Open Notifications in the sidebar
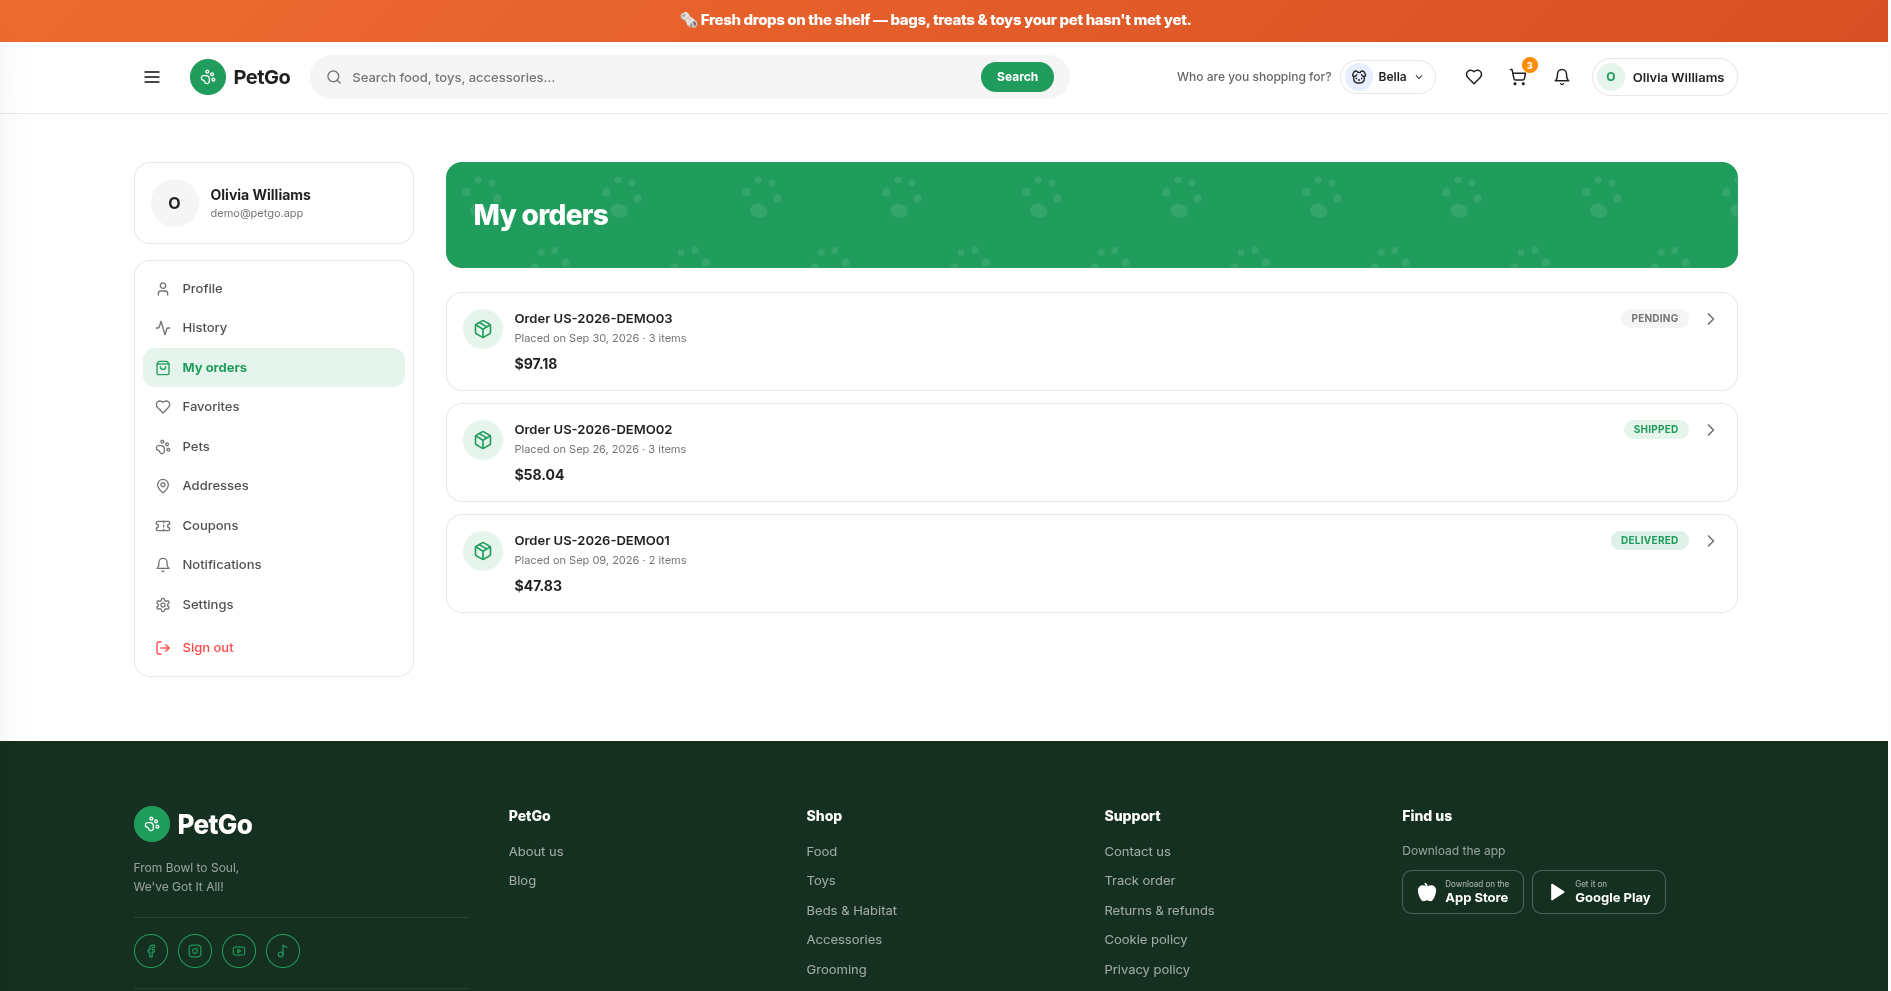The width and height of the screenshot is (1891, 991). pyautogui.click(x=274, y=565)
